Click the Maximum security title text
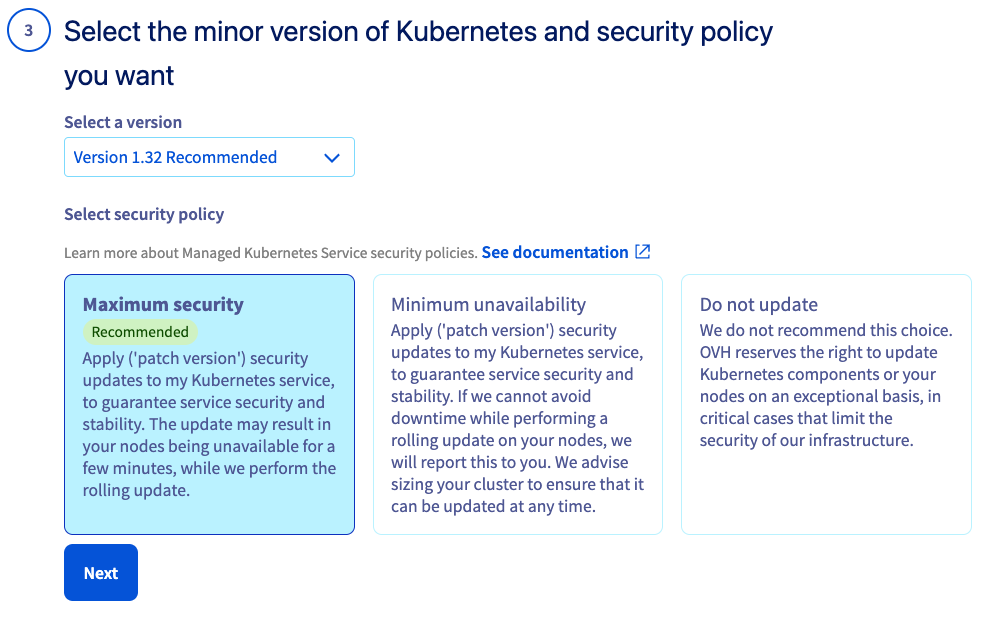Image resolution: width=987 pixels, height=619 pixels. point(163,304)
